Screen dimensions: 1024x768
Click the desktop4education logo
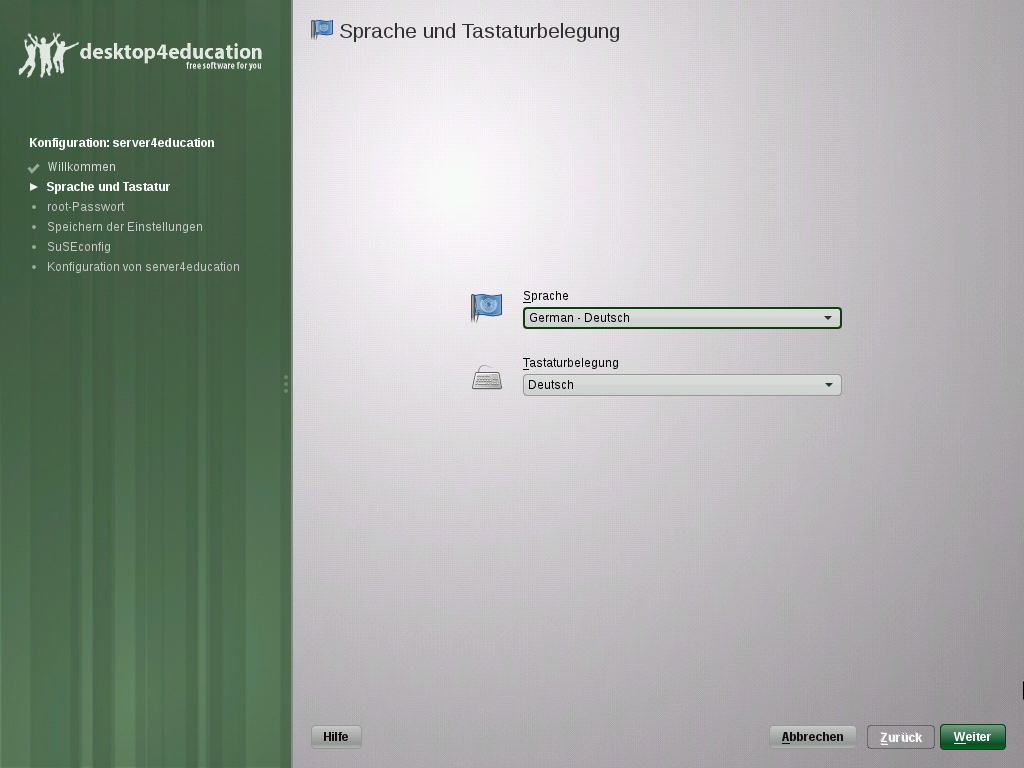click(x=141, y=54)
